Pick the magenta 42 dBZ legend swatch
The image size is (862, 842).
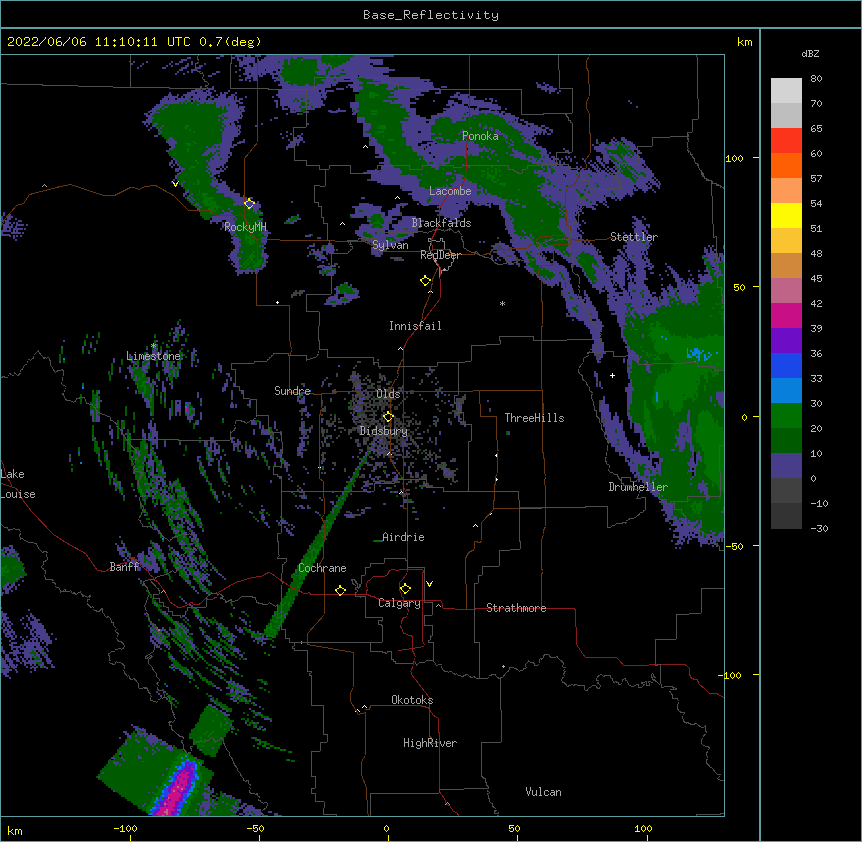point(786,315)
